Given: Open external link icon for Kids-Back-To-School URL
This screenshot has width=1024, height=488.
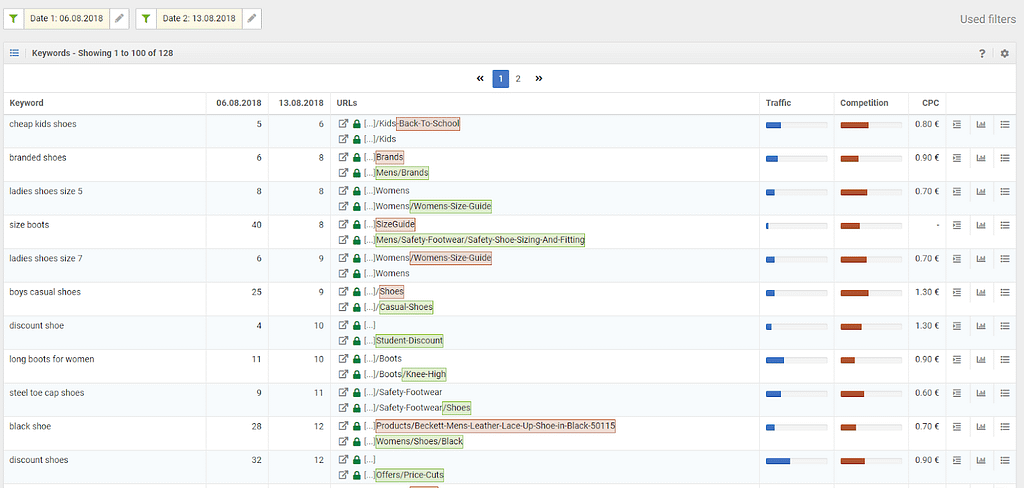Looking at the screenshot, I should 344,124.
